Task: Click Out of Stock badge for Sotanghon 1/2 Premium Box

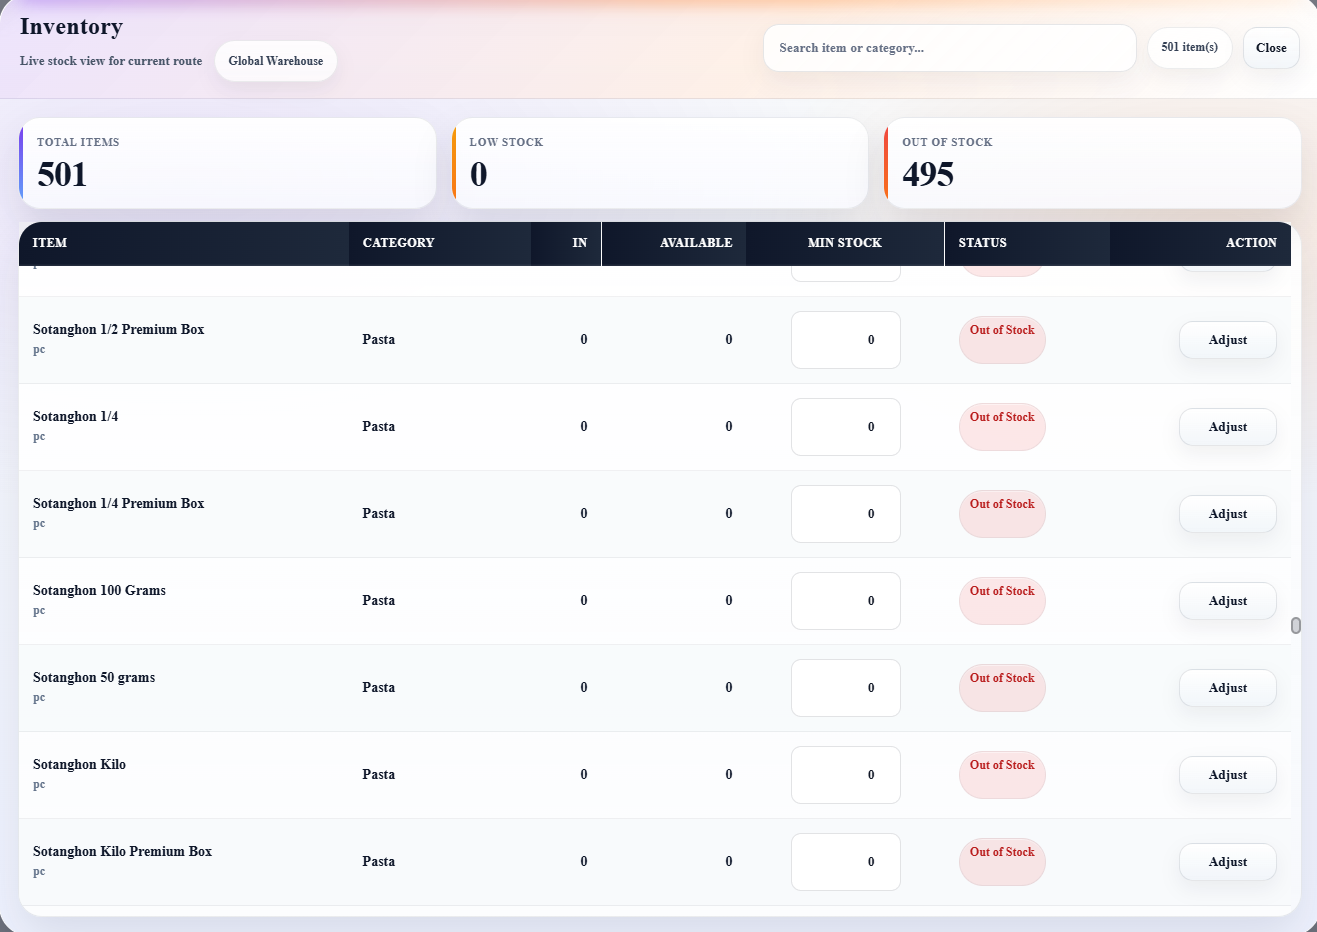Action: 1002,340
